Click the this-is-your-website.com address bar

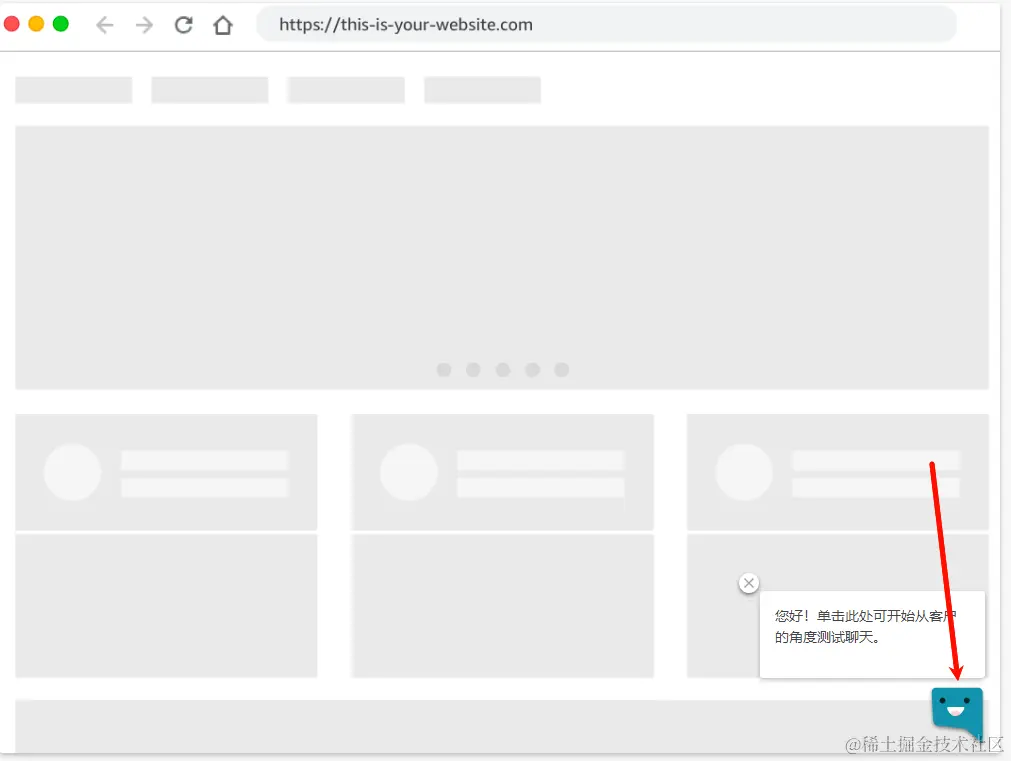click(x=606, y=25)
